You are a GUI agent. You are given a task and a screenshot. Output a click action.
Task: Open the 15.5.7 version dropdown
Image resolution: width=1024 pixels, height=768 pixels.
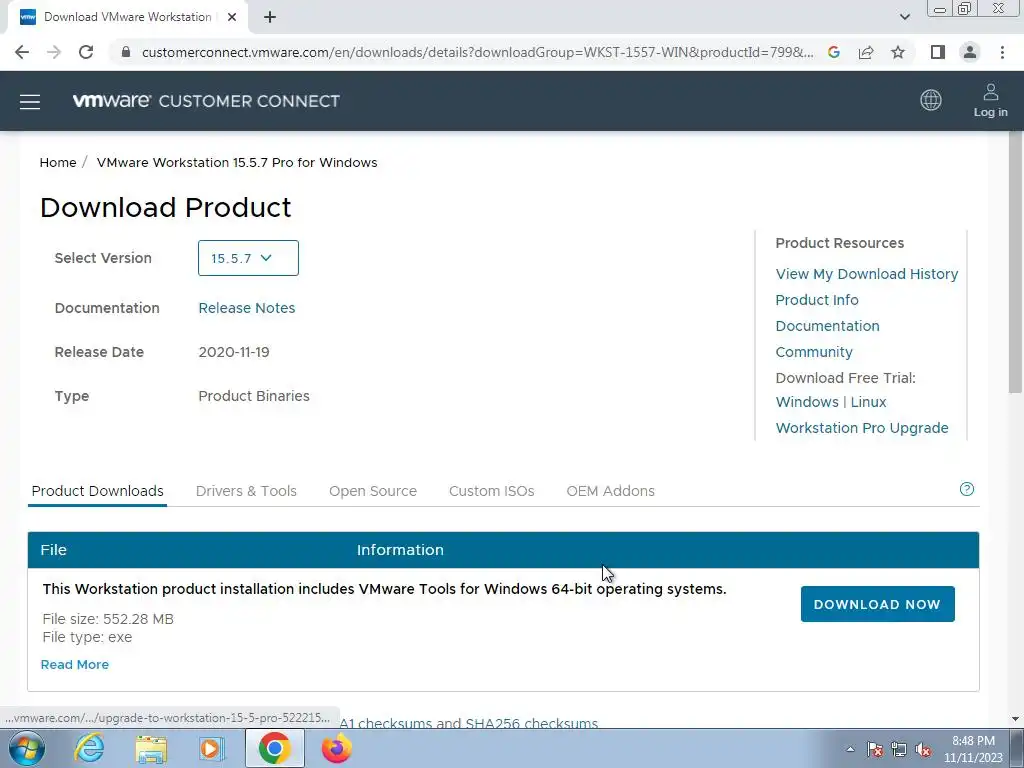[x=248, y=258]
